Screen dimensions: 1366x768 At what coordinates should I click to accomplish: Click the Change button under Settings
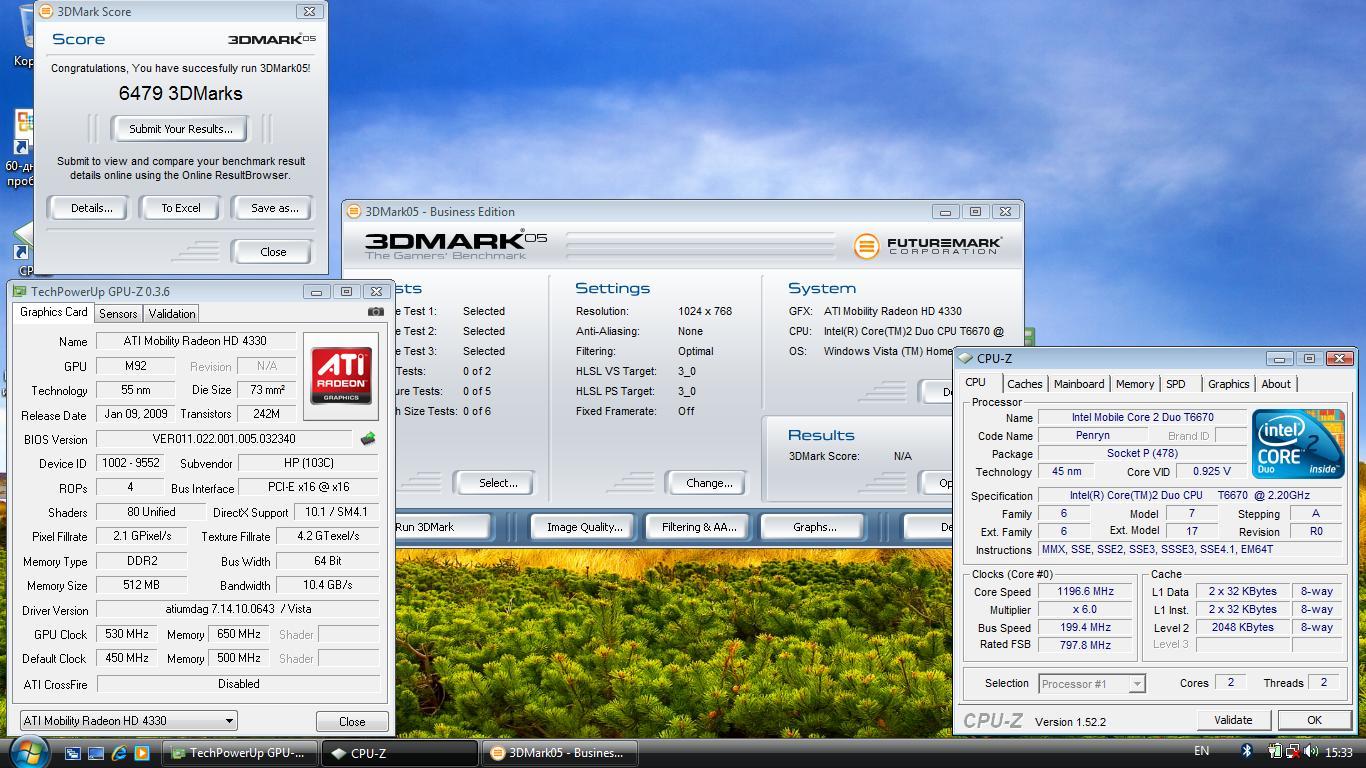(x=709, y=483)
